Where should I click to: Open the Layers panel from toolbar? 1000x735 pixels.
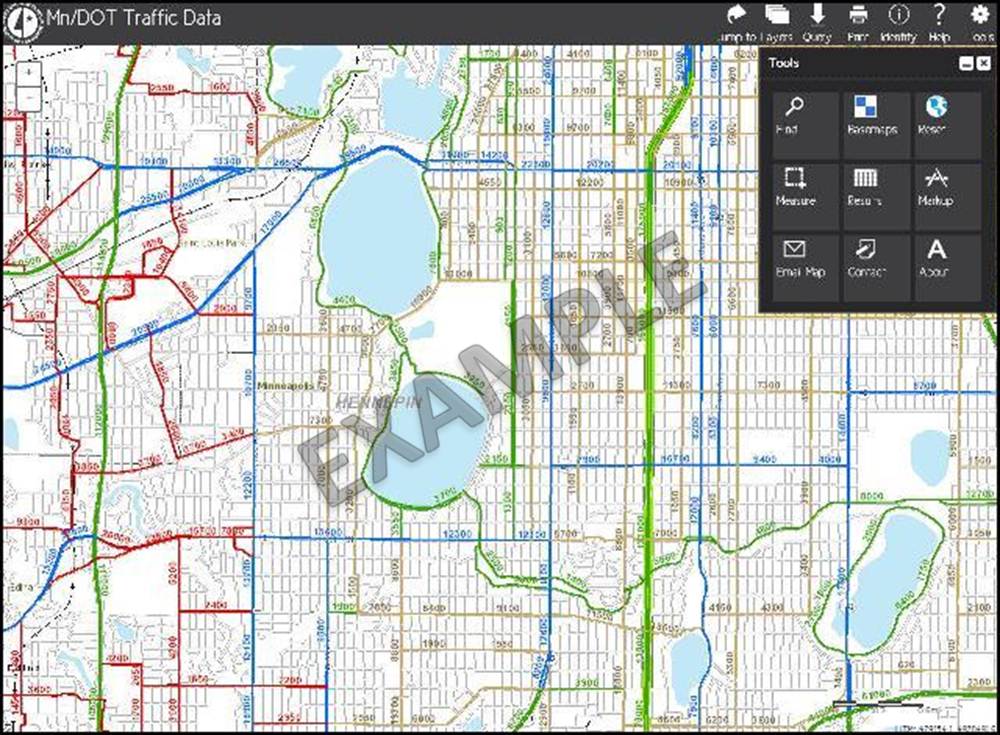tap(777, 15)
